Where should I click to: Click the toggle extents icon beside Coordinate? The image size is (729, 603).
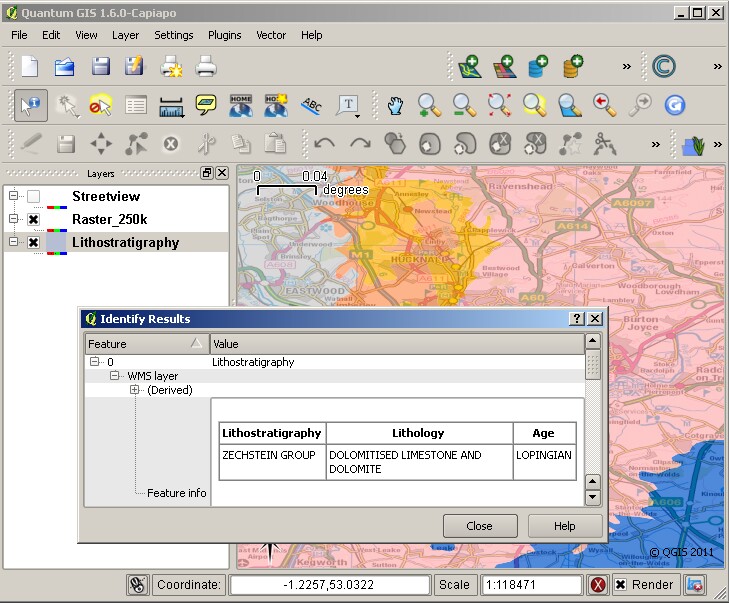click(138, 585)
